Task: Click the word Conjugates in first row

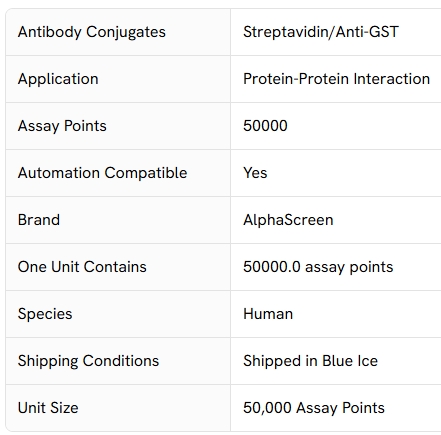Action: point(126,32)
